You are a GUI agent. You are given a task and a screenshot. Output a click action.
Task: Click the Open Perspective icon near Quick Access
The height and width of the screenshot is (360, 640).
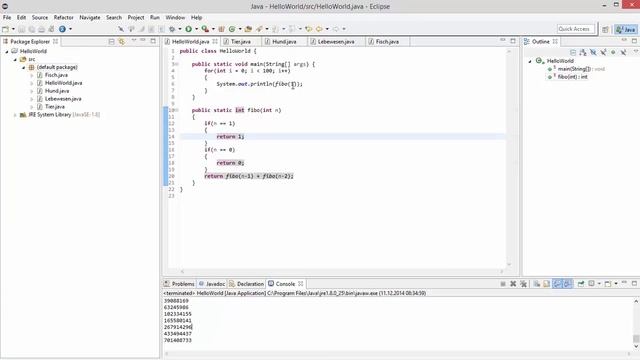click(x=605, y=29)
